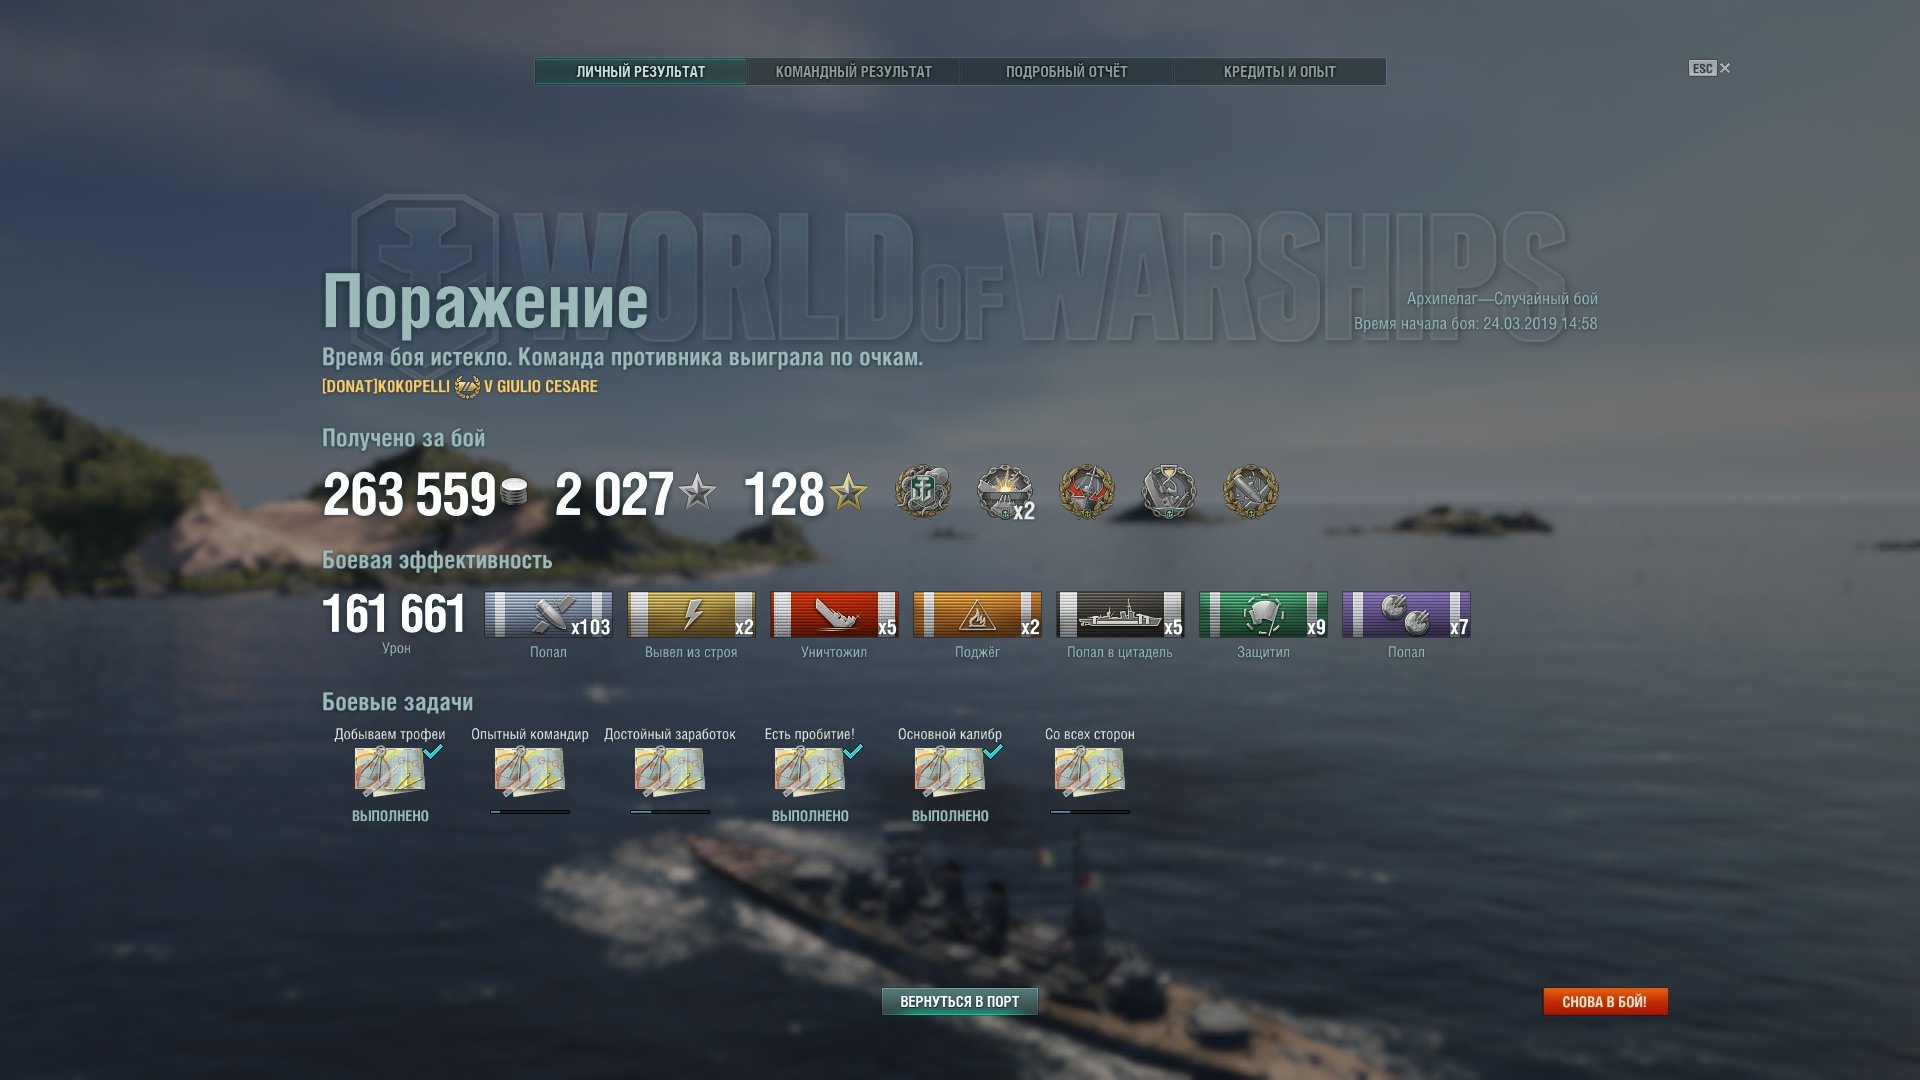
Task: Click the Вывел из строя ribbon
Action: 691,614
